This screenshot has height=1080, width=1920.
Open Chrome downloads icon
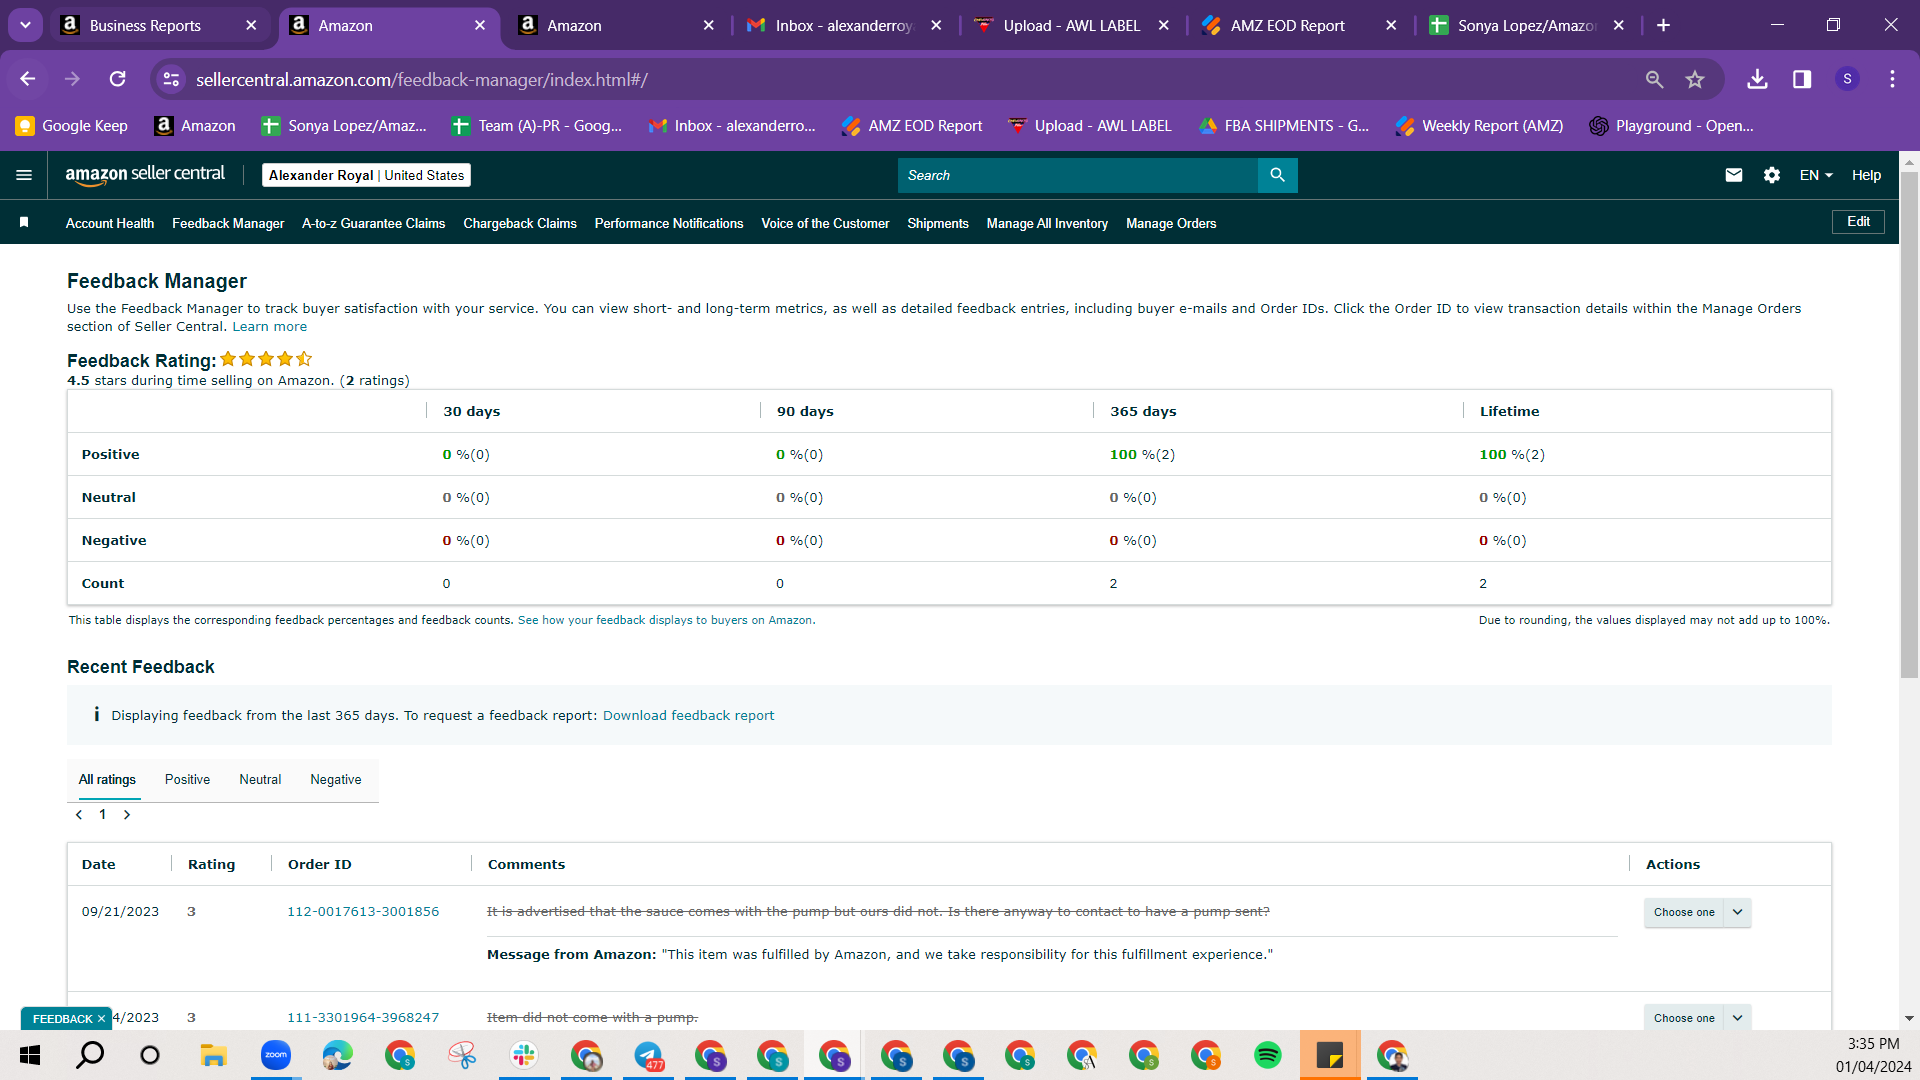point(1757,79)
